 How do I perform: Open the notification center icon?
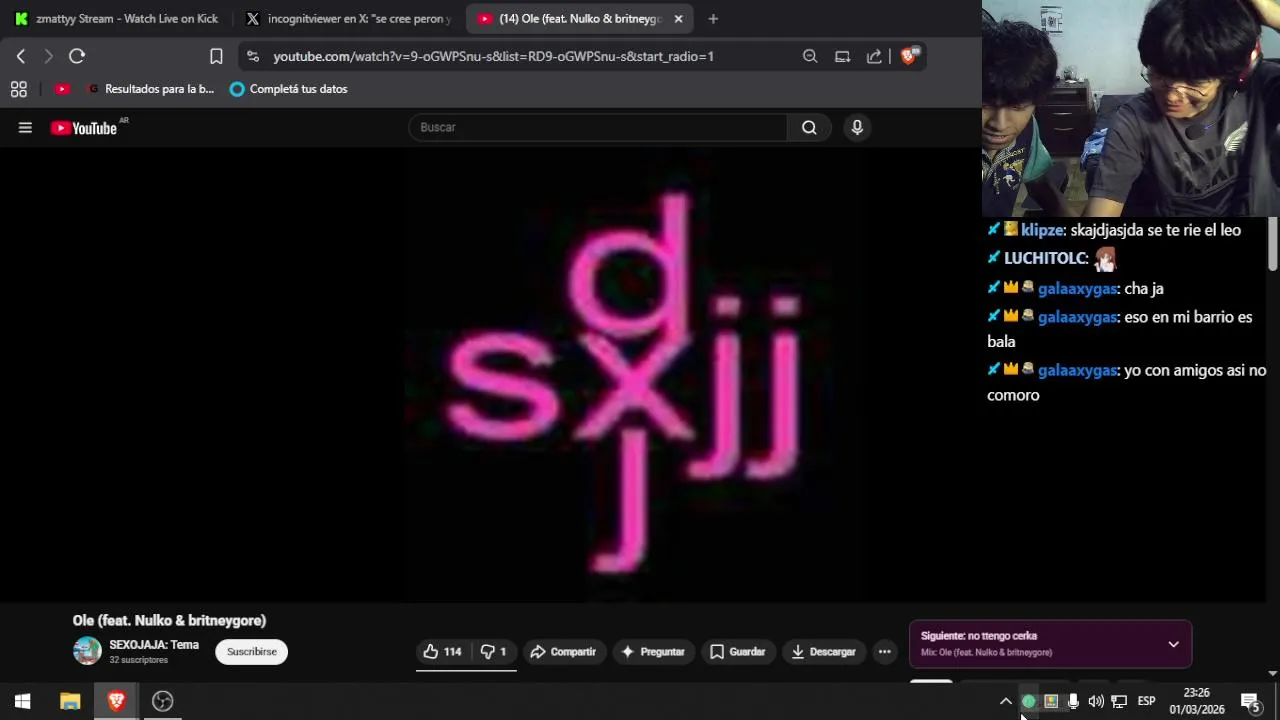[1250, 701]
